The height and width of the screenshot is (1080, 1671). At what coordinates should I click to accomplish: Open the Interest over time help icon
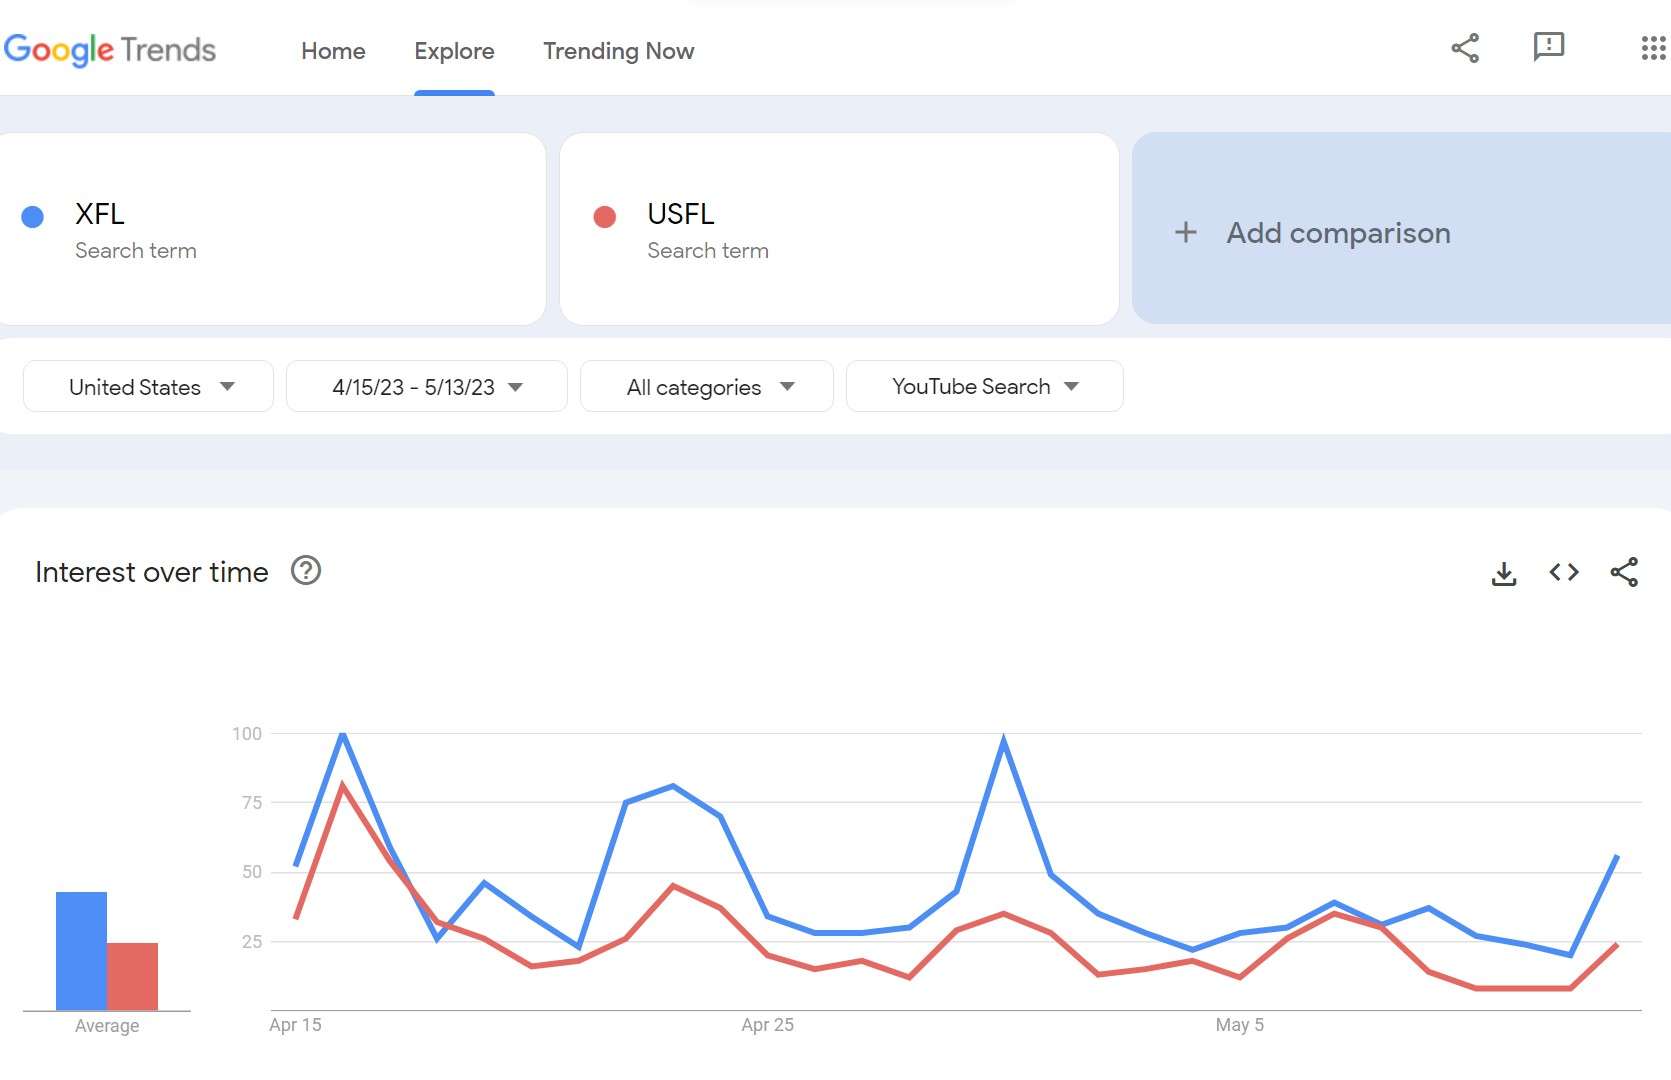pyautogui.click(x=306, y=571)
